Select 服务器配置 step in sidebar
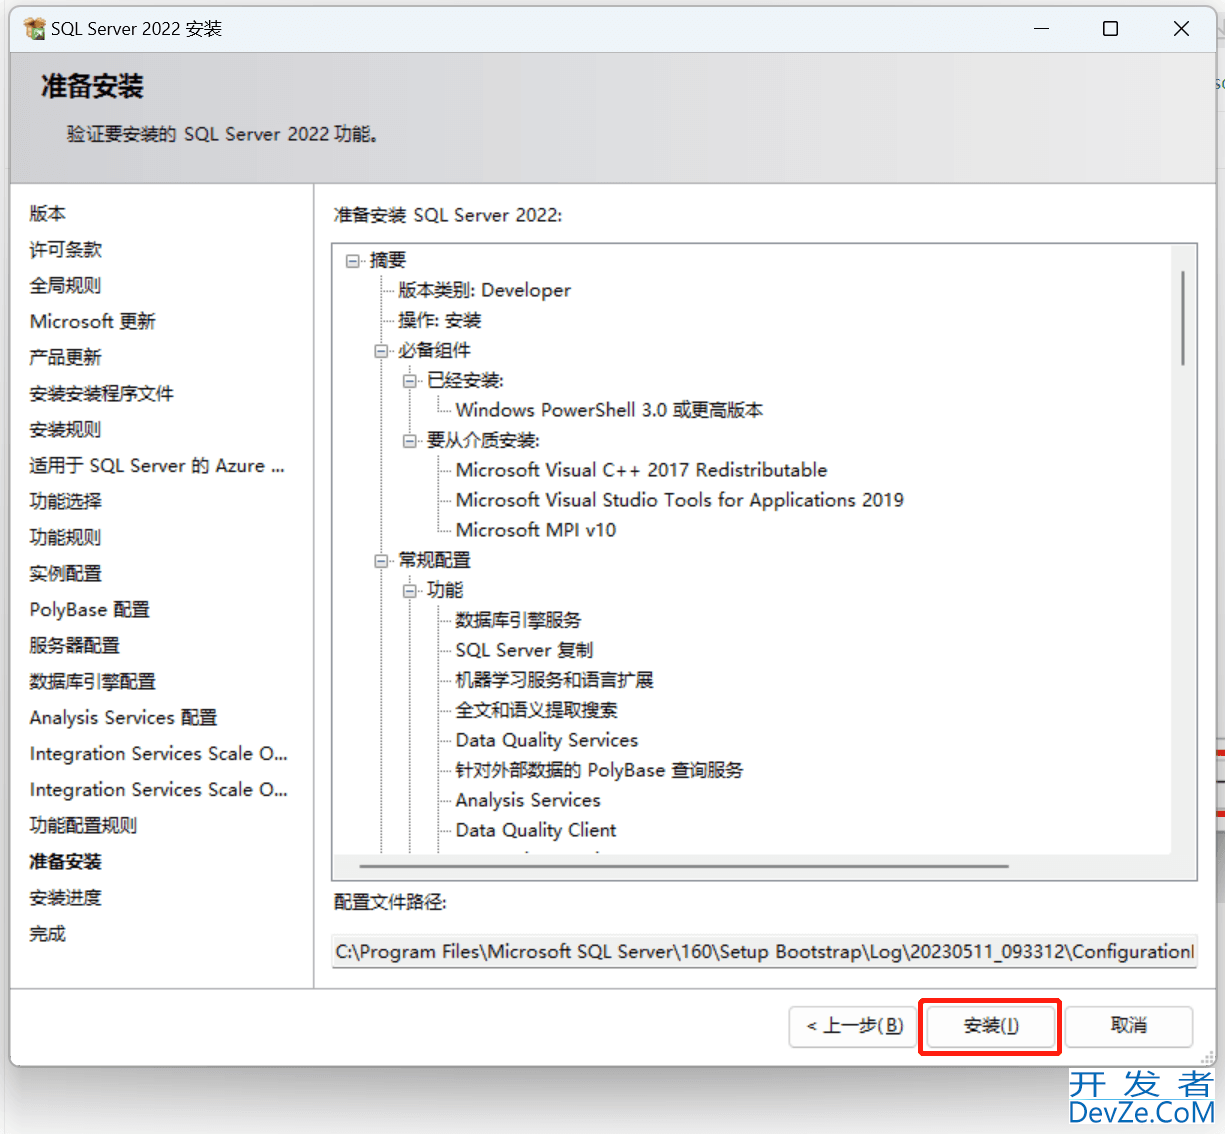The height and width of the screenshot is (1134, 1225). 75,645
